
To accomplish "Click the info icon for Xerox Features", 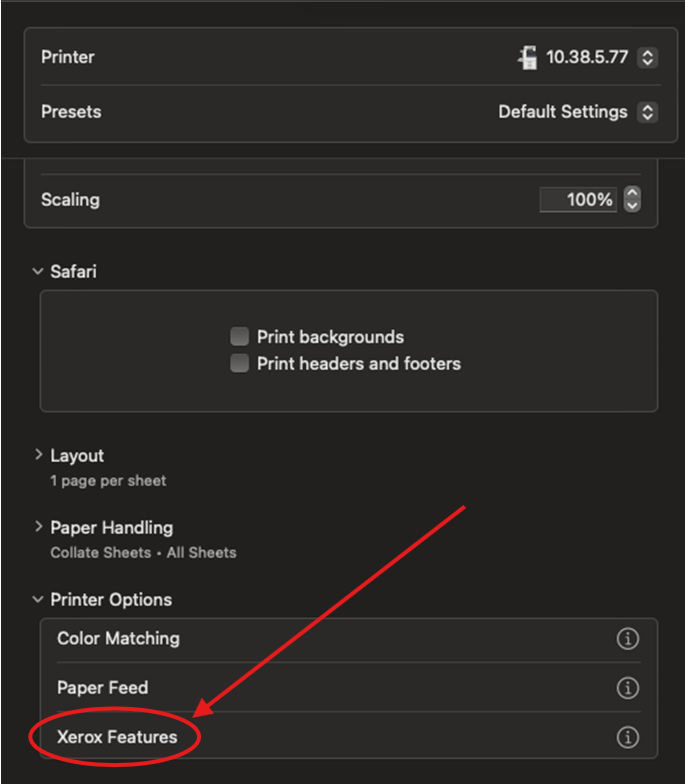I will pos(627,737).
